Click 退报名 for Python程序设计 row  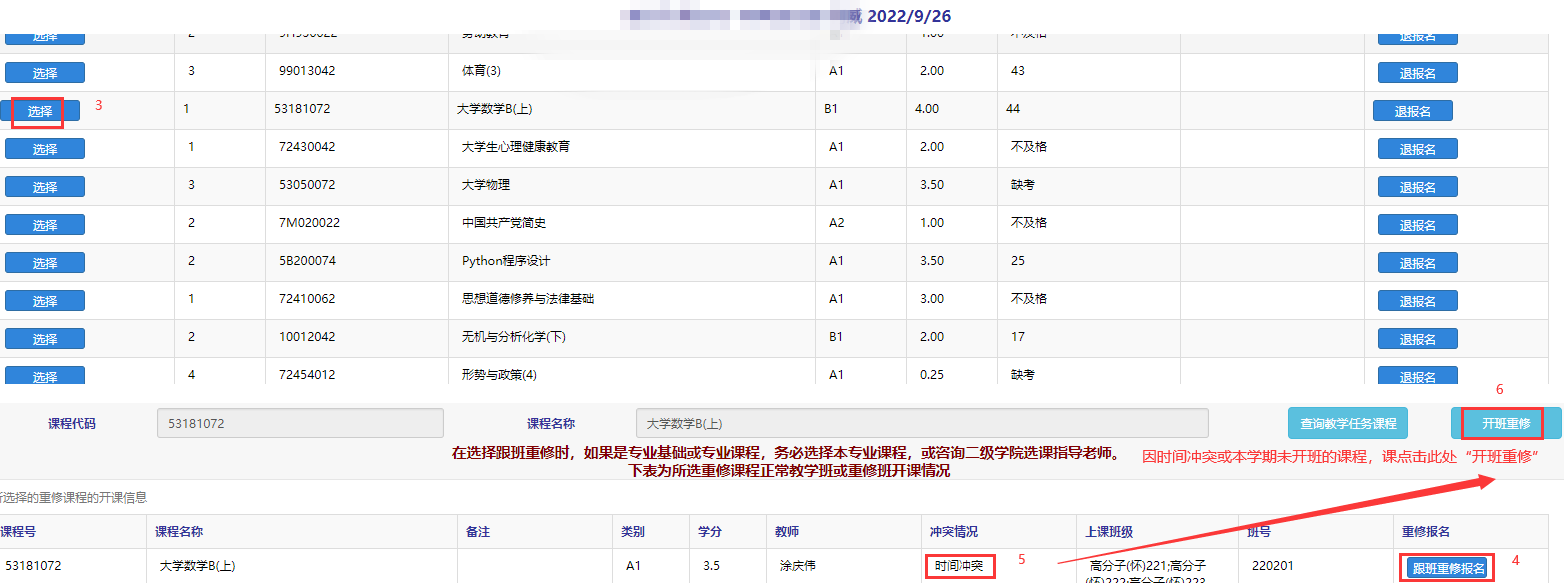(x=1417, y=263)
